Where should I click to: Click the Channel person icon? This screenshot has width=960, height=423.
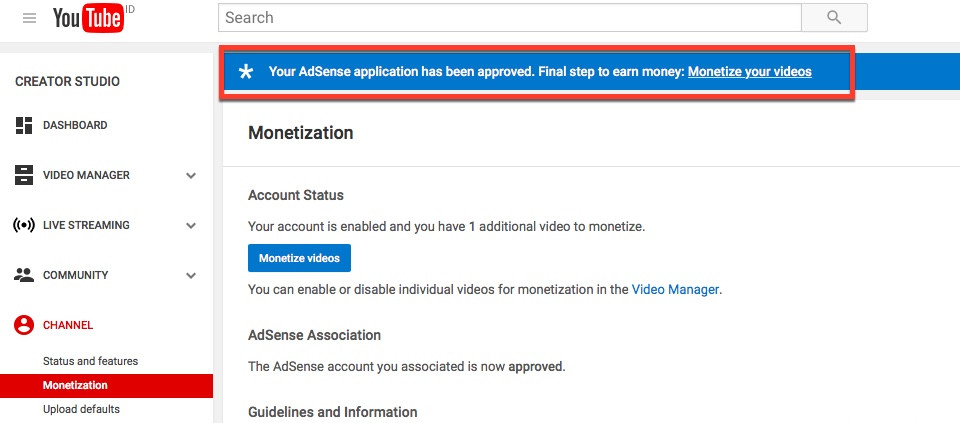coord(24,325)
